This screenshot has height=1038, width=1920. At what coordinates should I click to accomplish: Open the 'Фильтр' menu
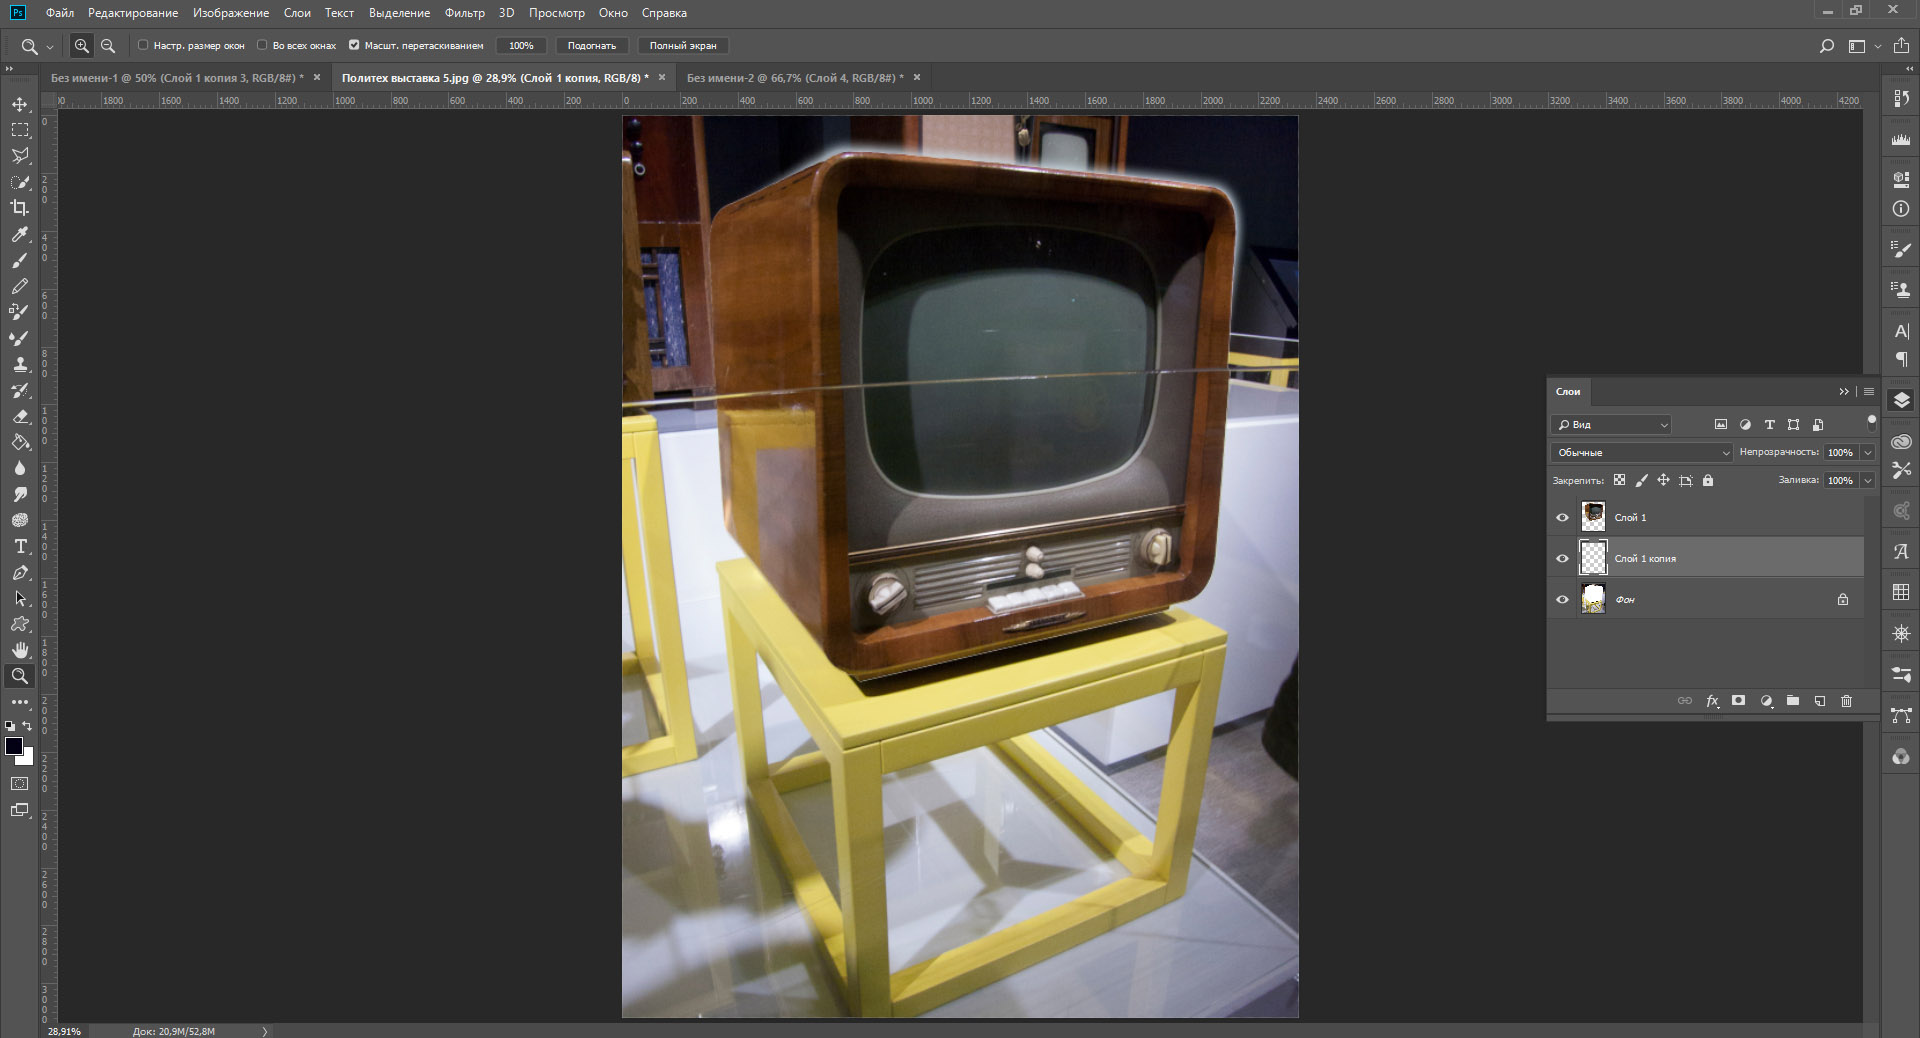pos(465,13)
